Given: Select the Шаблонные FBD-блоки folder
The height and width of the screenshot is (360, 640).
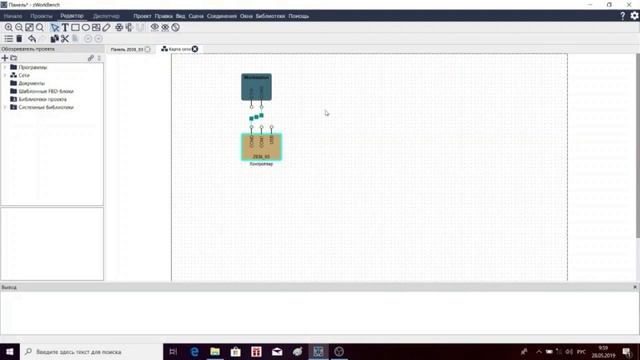Looking at the screenshot, I should point(42,91).
